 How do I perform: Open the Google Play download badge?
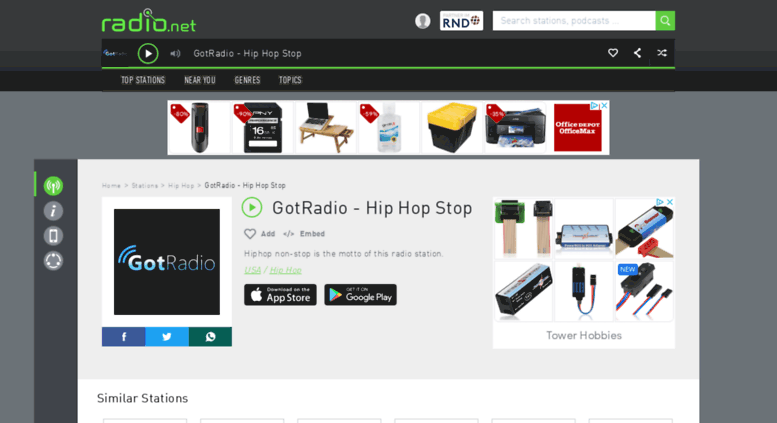click(x=360, y=295)
